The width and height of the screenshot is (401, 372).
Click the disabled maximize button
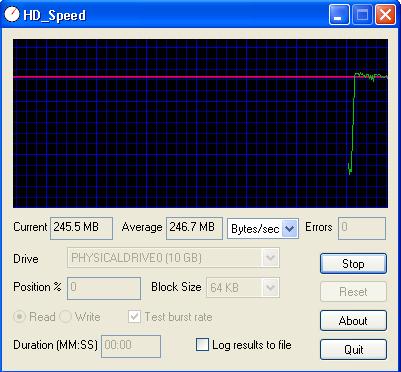pos(362,15)
